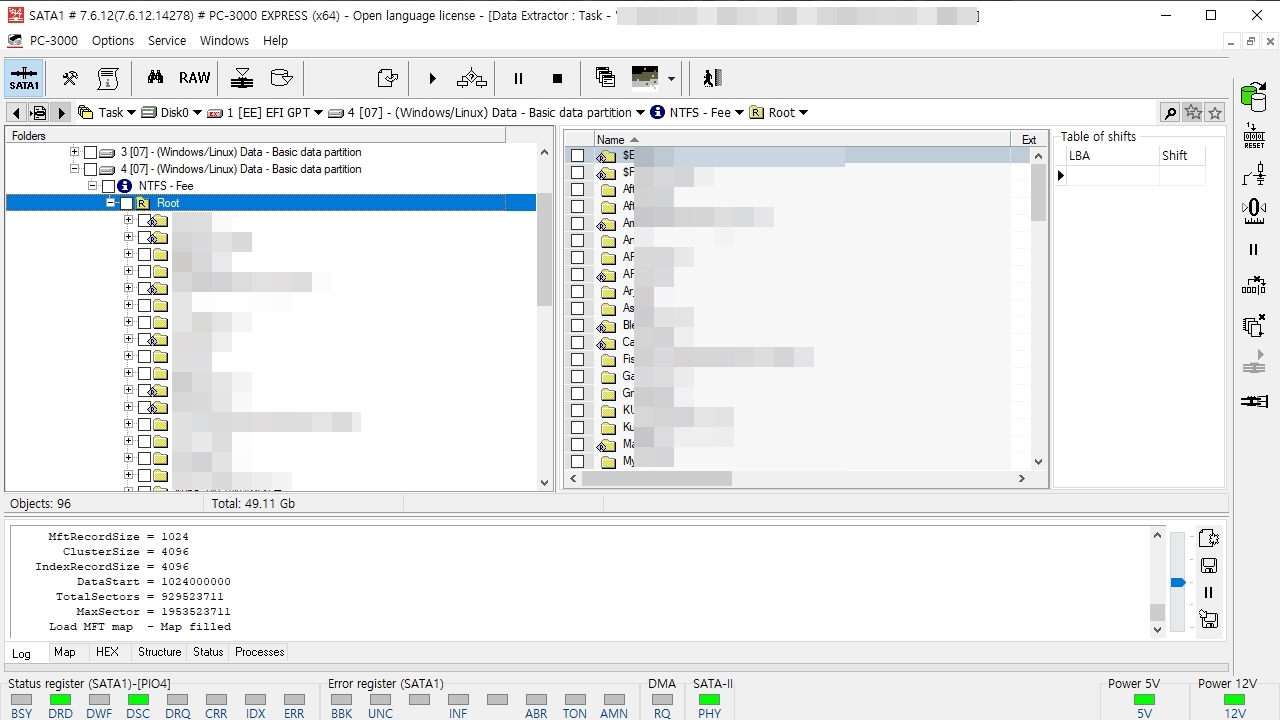
Task: Tick the checkbox for the 'Gr' folder row
Action: (x=577, y=393)
